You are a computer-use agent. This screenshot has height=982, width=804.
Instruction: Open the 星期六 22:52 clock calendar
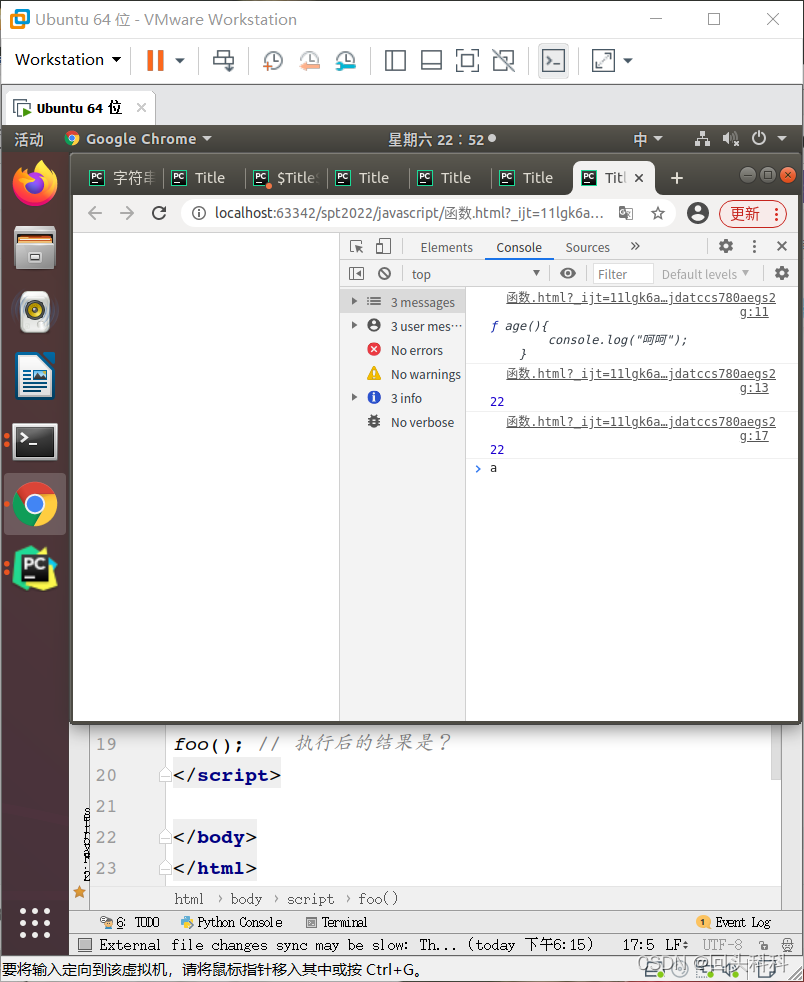(x=442, y=139)
